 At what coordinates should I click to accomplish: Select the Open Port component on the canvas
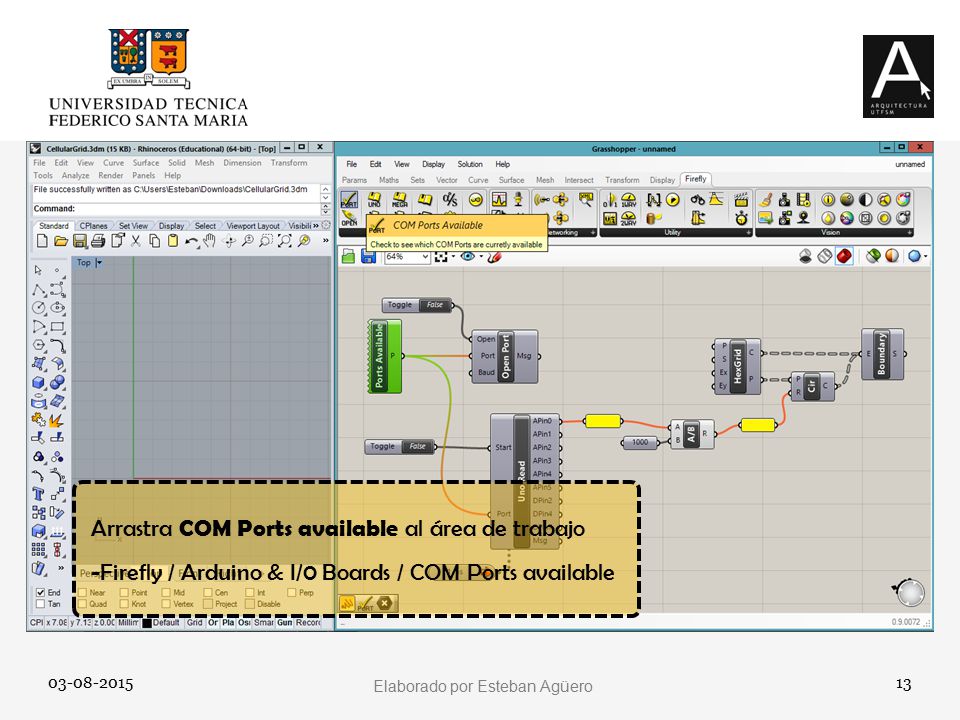(x=505, y=356)
